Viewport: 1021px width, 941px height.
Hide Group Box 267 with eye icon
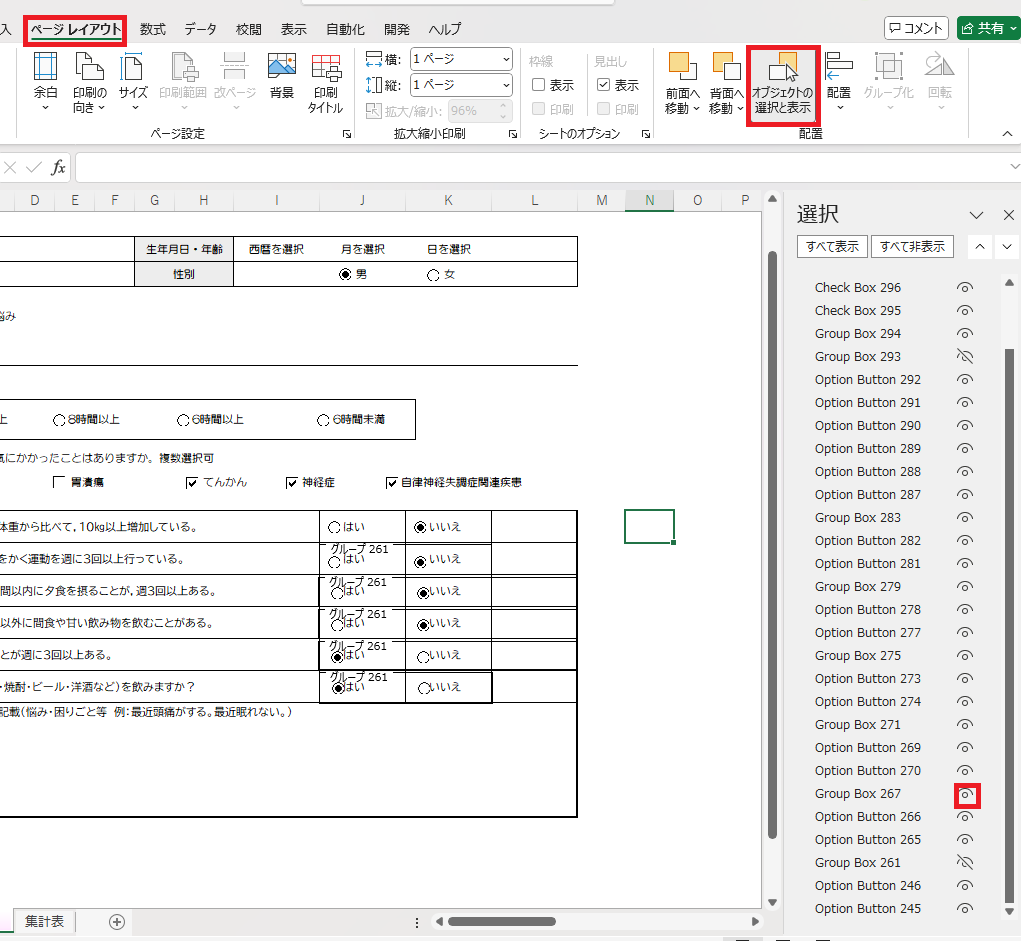click(965, 794)
